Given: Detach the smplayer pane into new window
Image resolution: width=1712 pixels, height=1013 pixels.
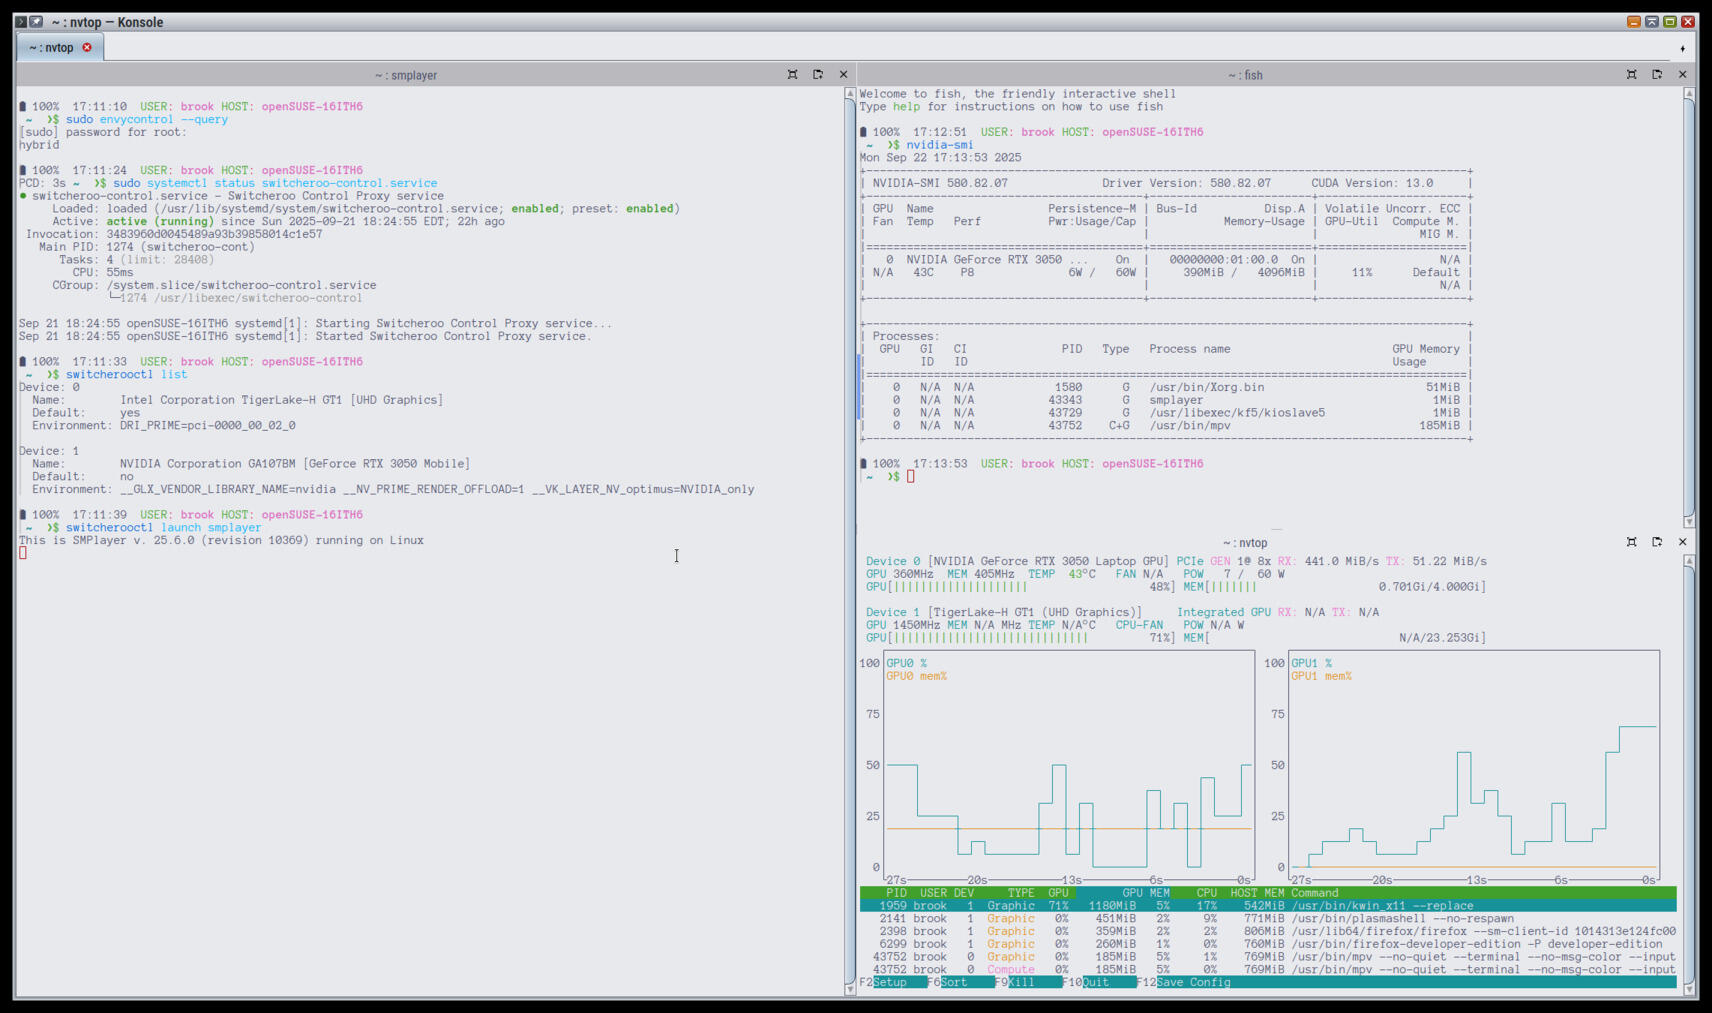Looking at the screenshot, I should coord(818,75).
